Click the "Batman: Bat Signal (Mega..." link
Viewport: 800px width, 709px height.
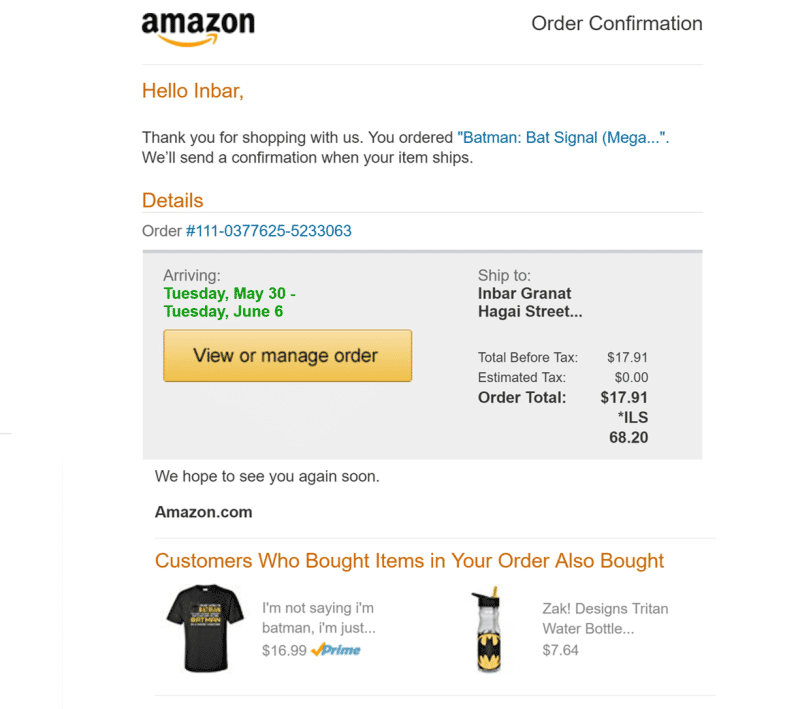point(562,138)
